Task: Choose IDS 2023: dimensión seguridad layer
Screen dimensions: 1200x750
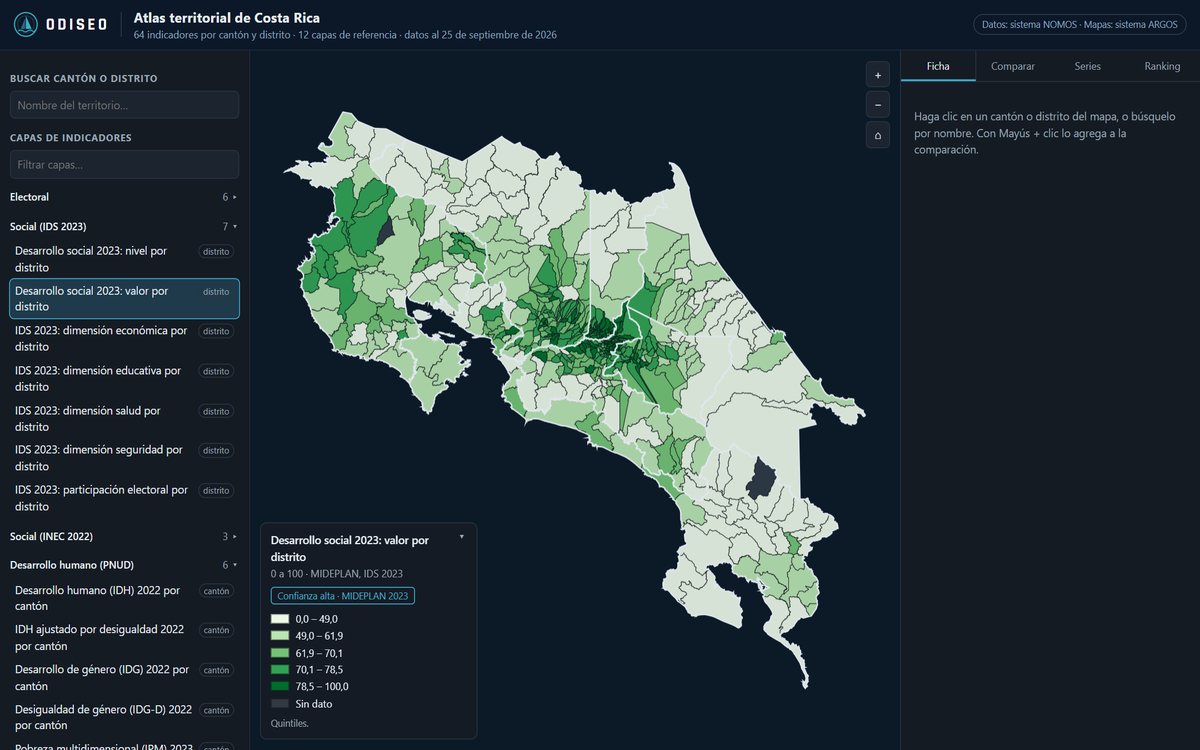Action: 124,458
